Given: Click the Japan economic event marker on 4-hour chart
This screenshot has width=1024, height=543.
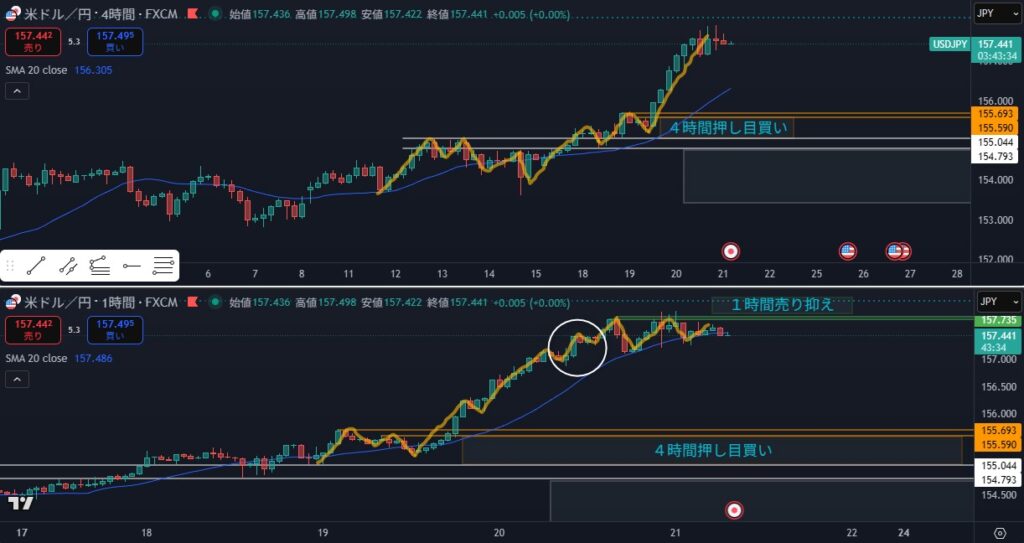Looking at the screenshot, I should [x=731, y=249].
